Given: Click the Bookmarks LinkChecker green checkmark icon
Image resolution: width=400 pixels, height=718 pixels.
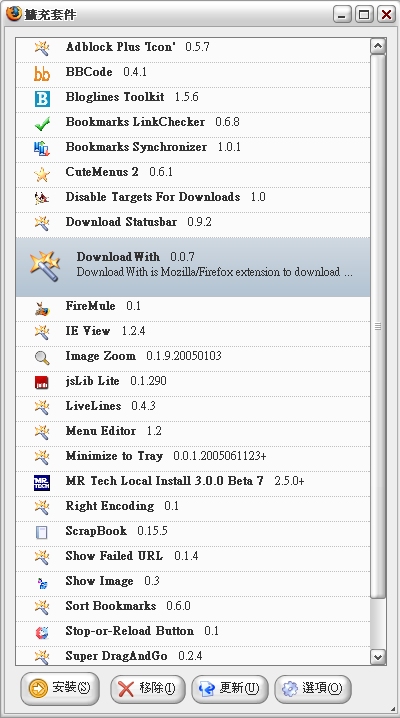Looking at the screenshot, I should click(42, 123).
